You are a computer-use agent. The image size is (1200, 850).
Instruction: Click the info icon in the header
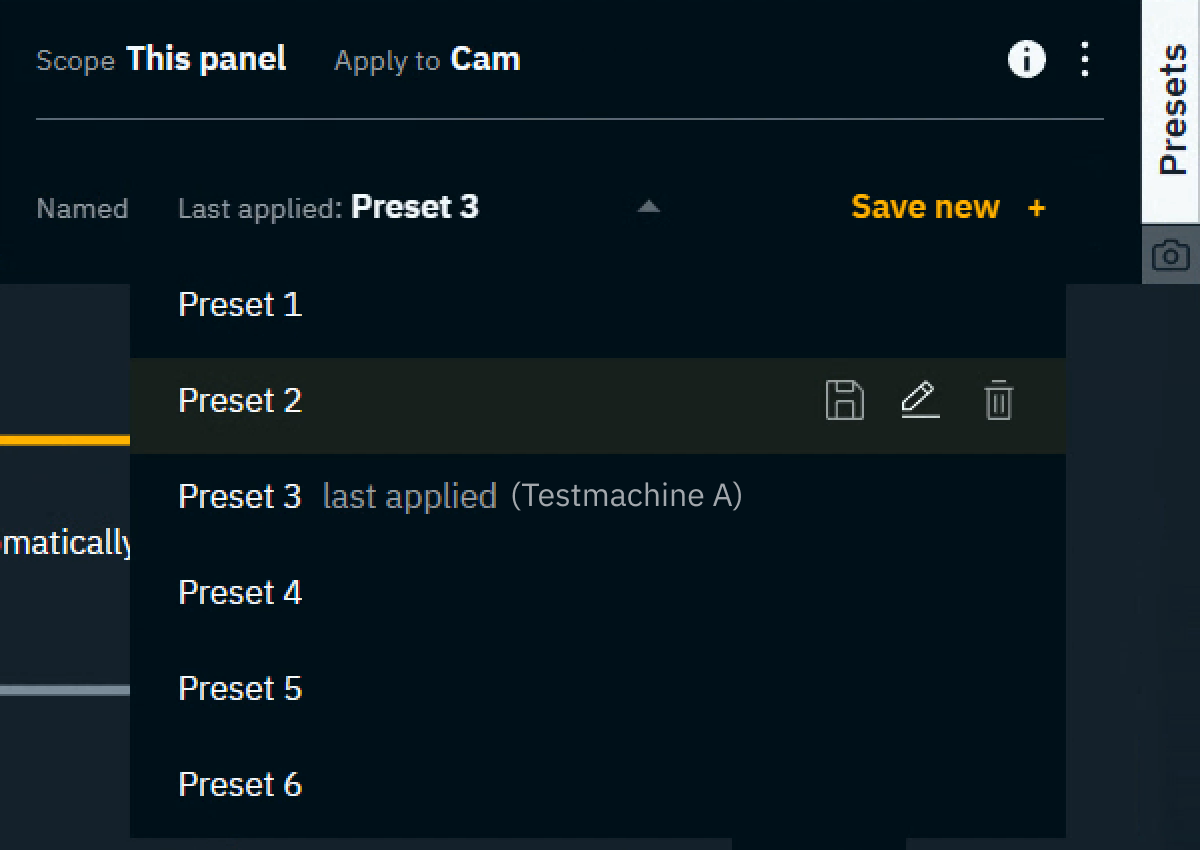(x=1026, y=60)
